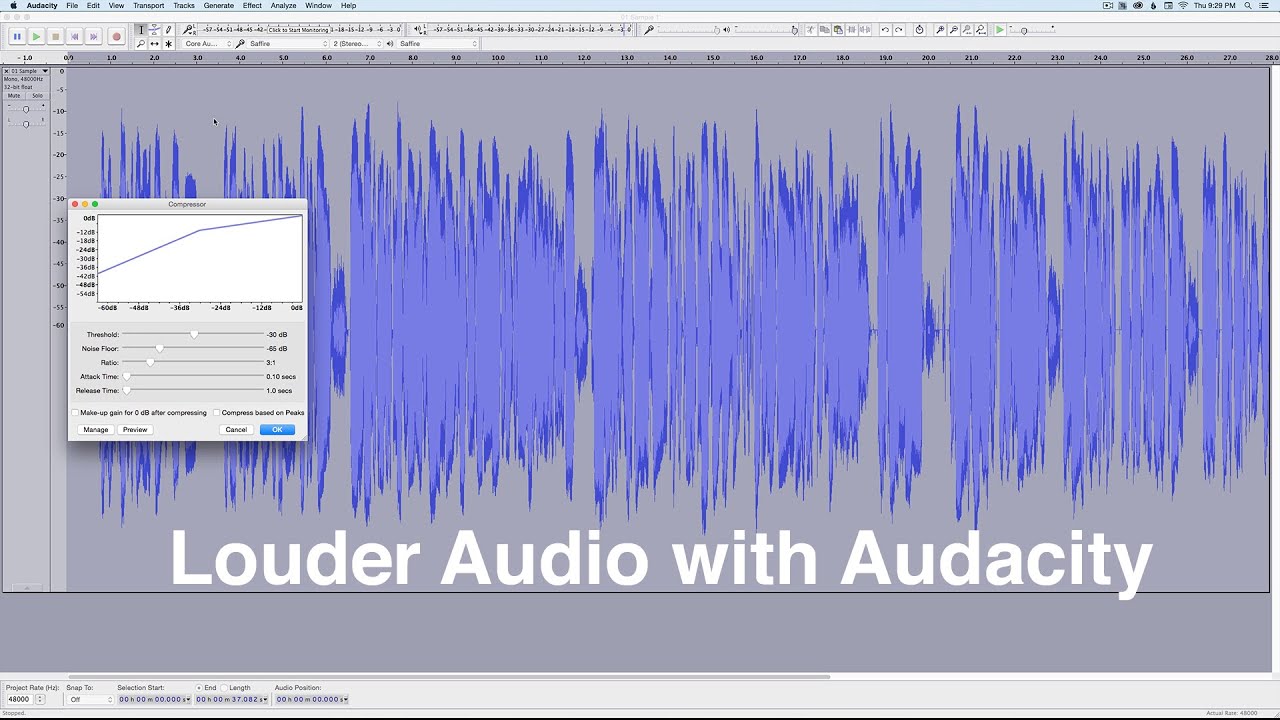Click the Sync-Lock tracks clock icon

click(x=920, y=30)
